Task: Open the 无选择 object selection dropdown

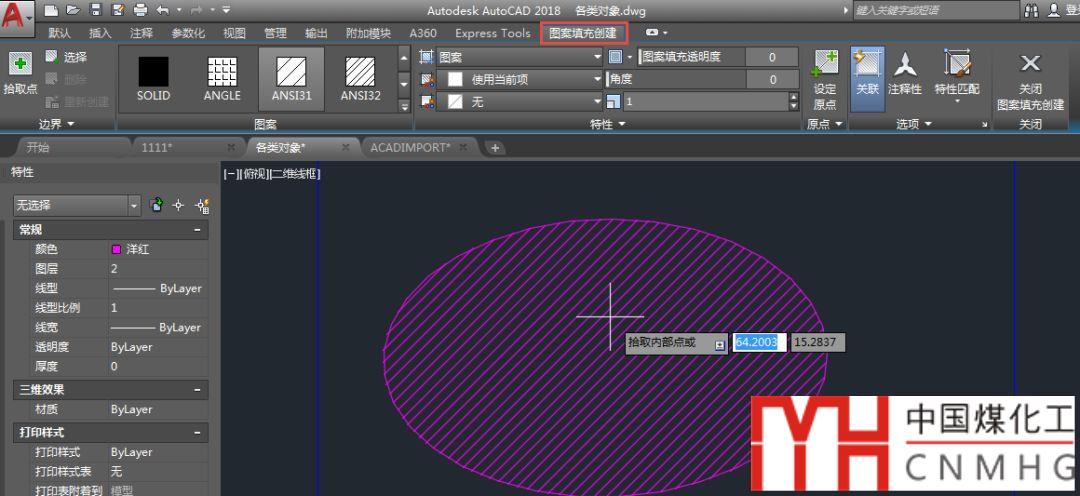Action: pyautogui.click(x=134, y=205)
